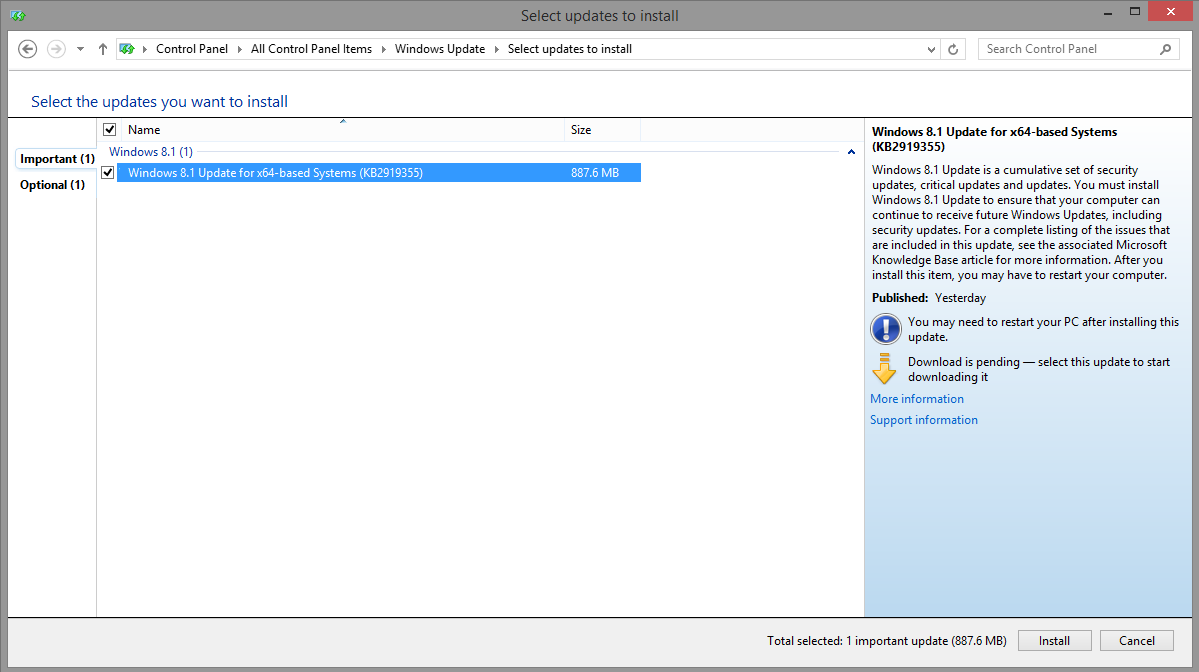Switch to the Important (1) tab
The height and width of the screenshot is (672, 1199).
[57, 159]
